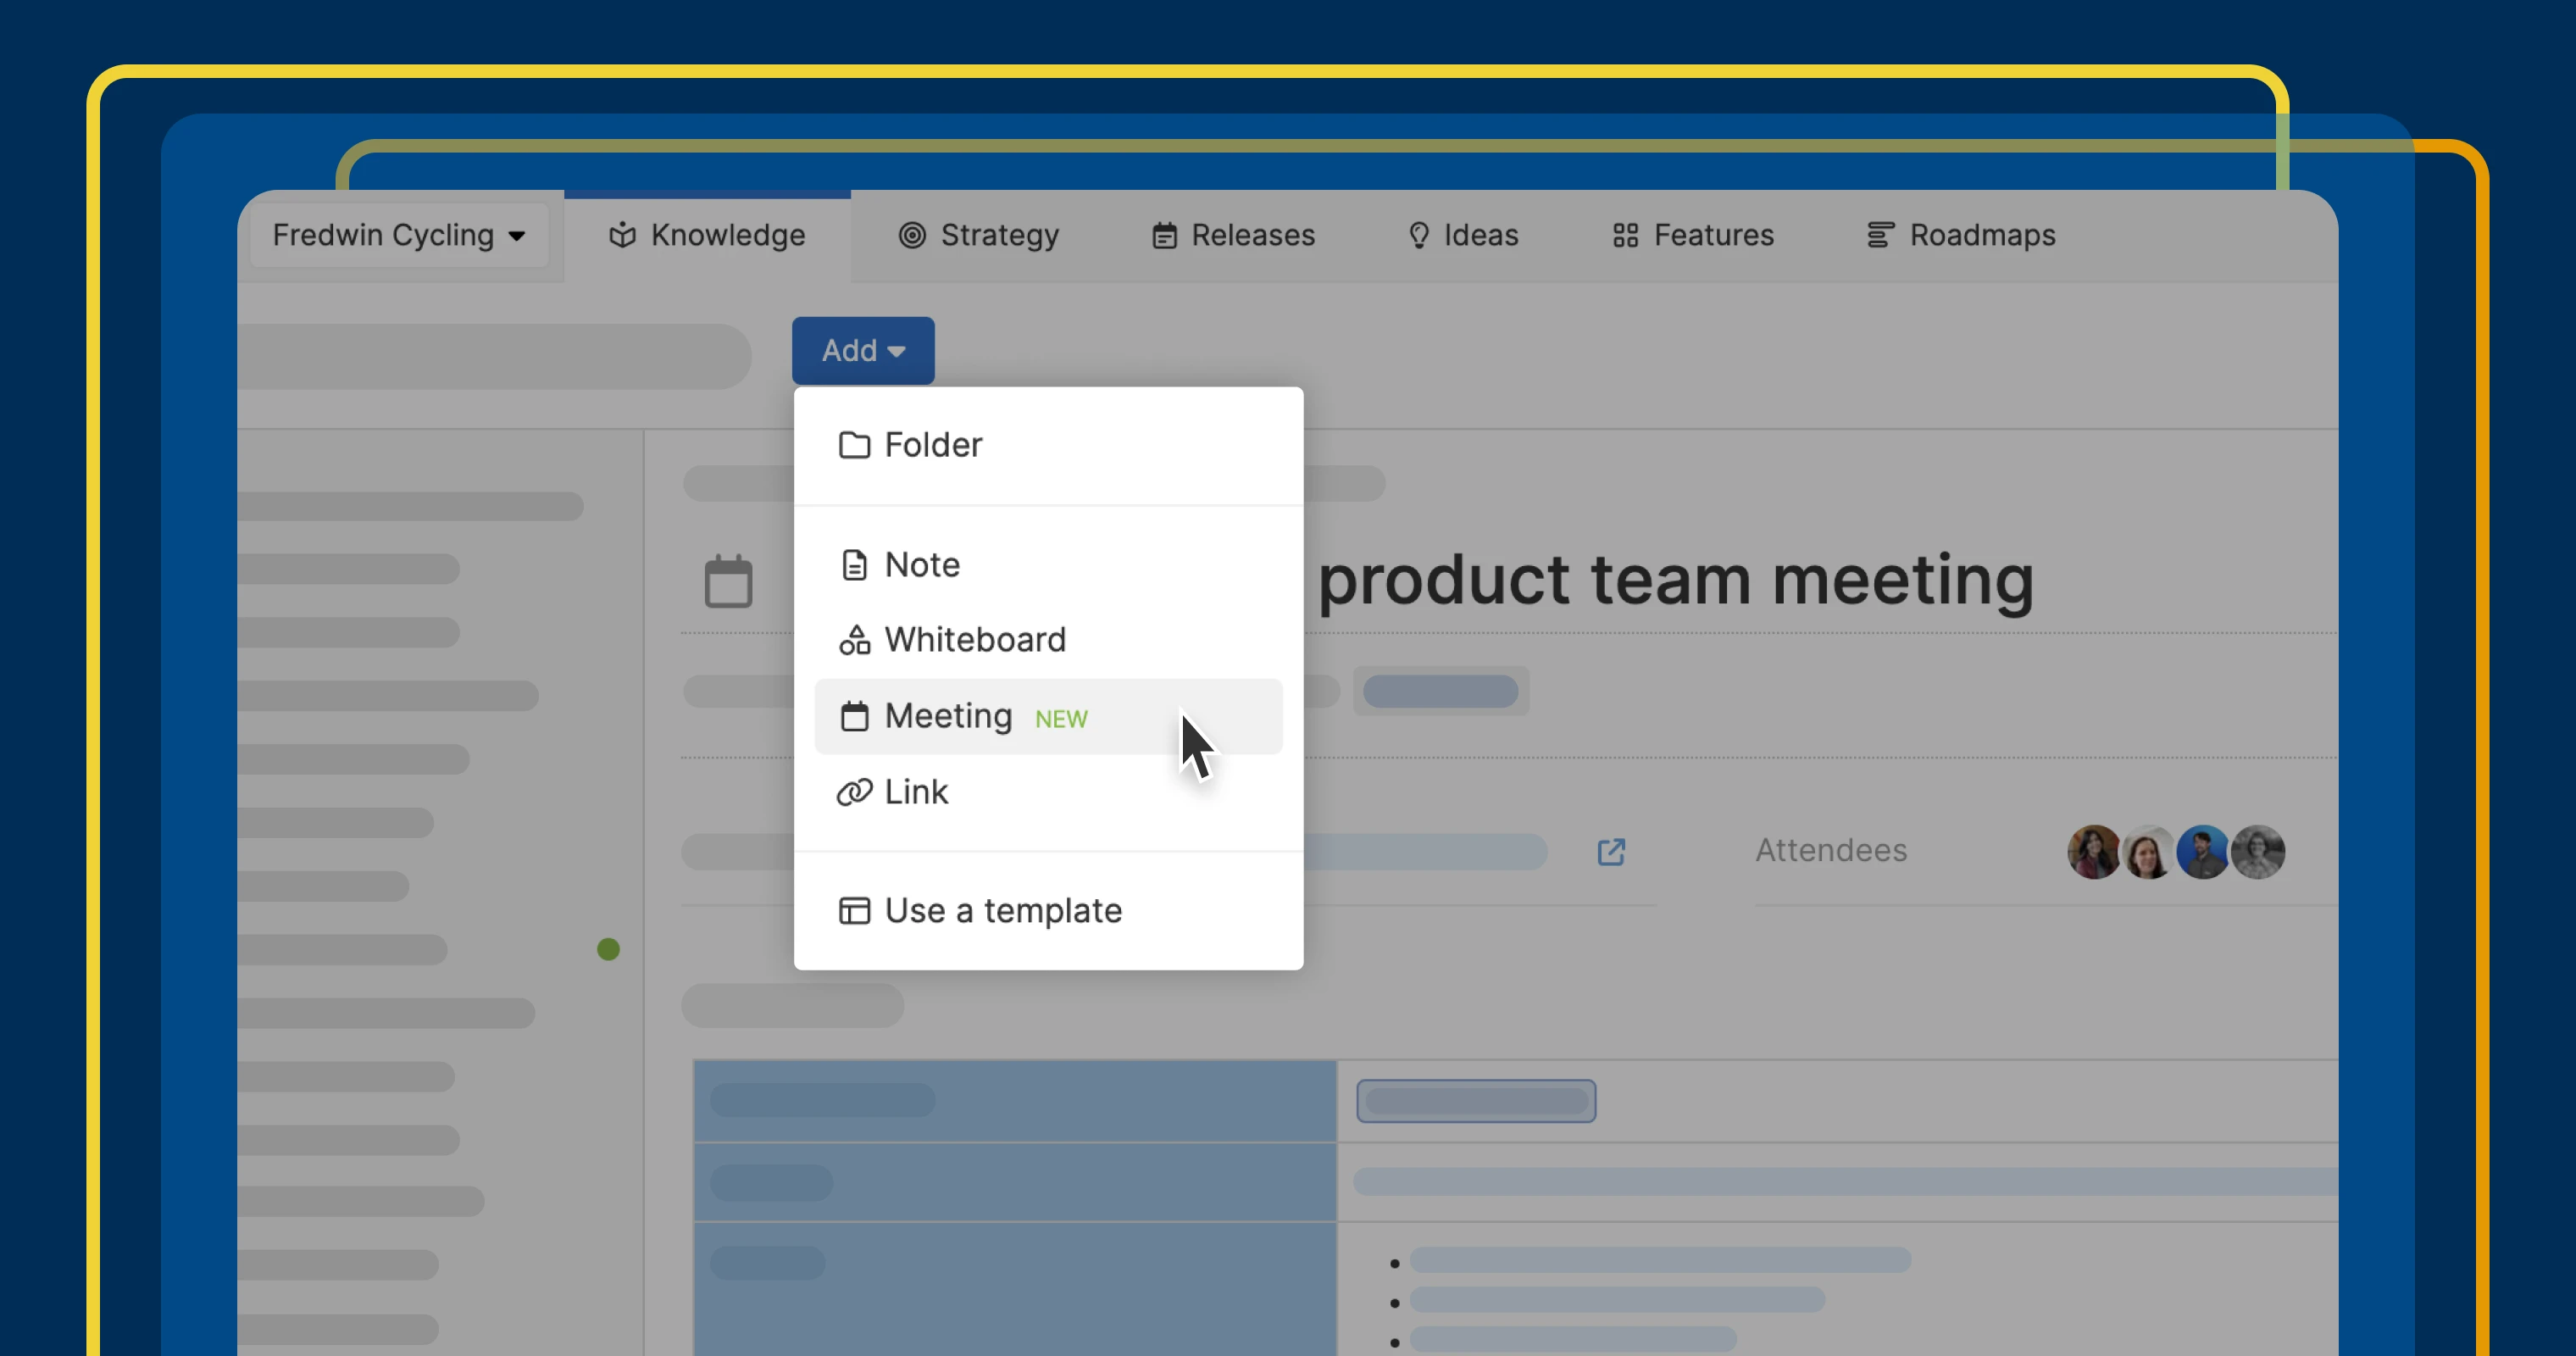
Task: Click the Knowledge tab book icon
Action: point(622,235)
